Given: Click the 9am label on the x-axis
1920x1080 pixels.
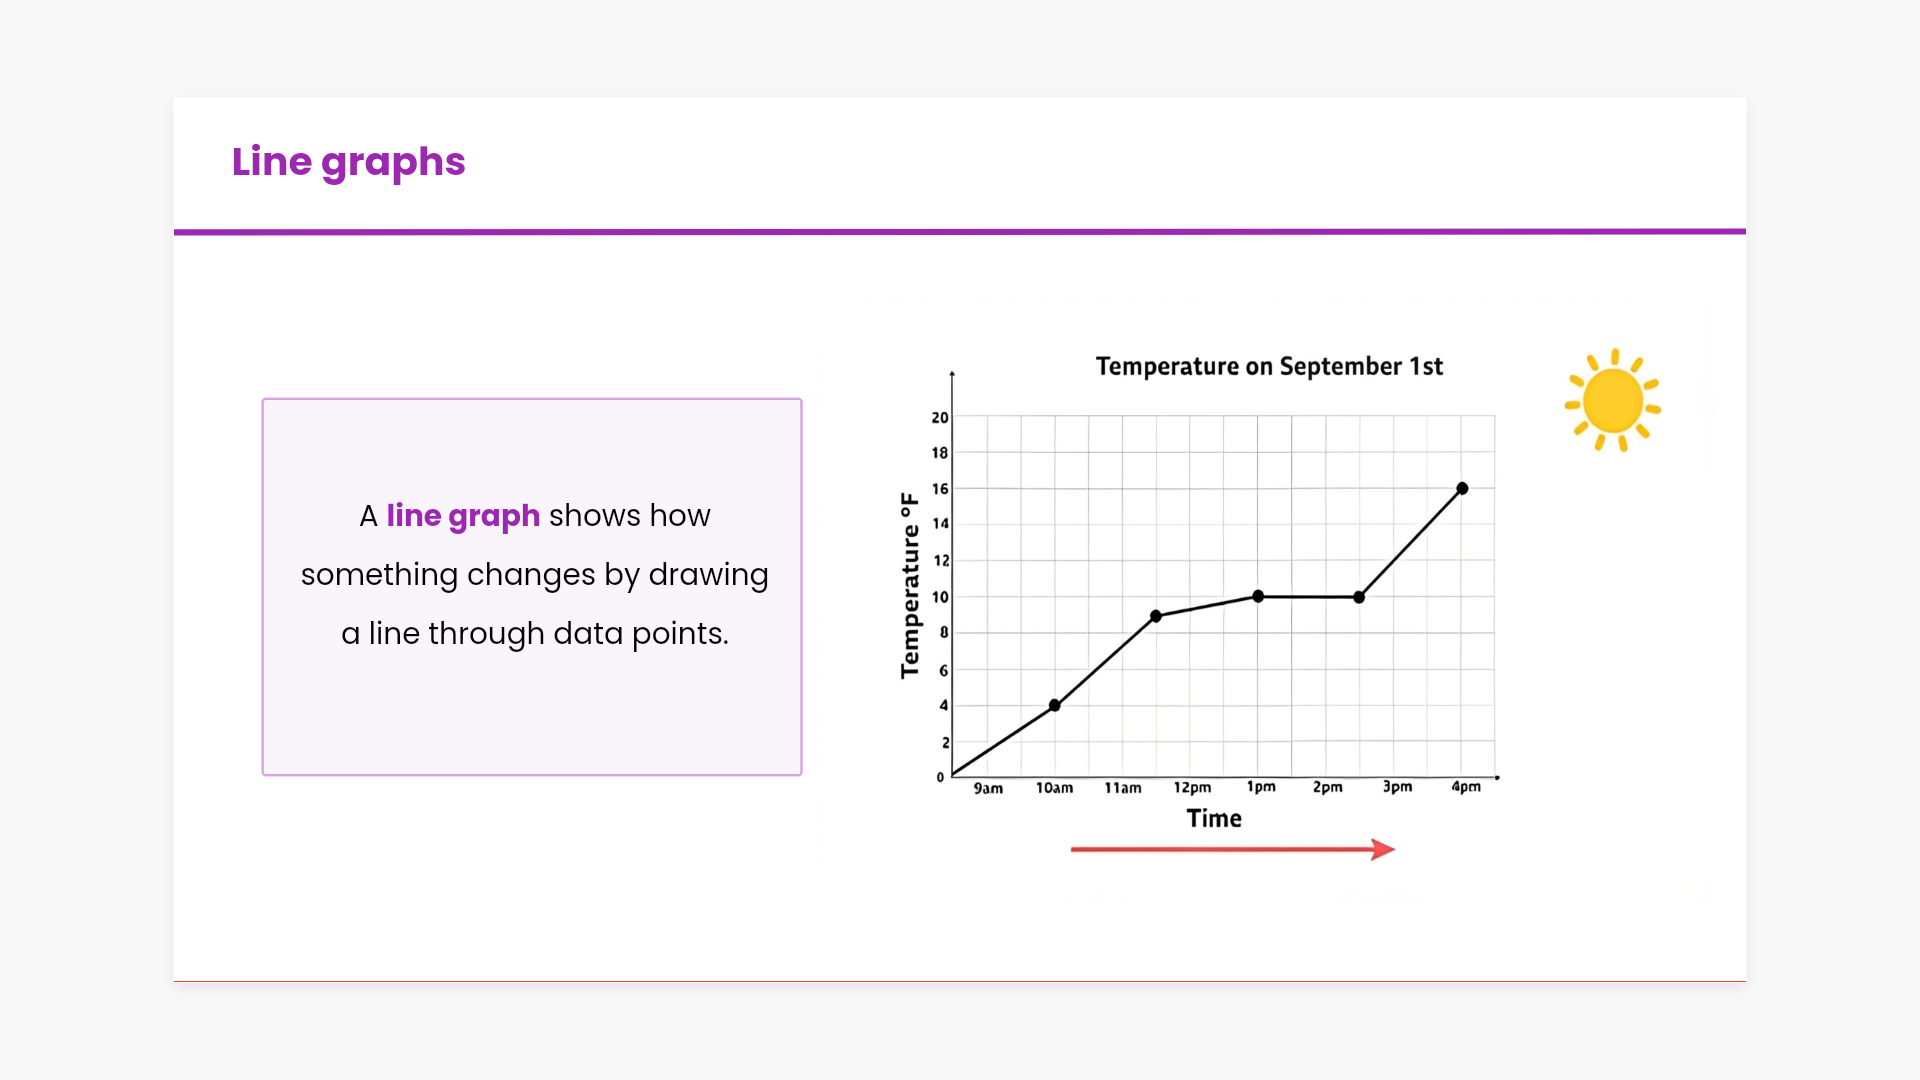Looking at the screenshot, I should coord(988,788).
